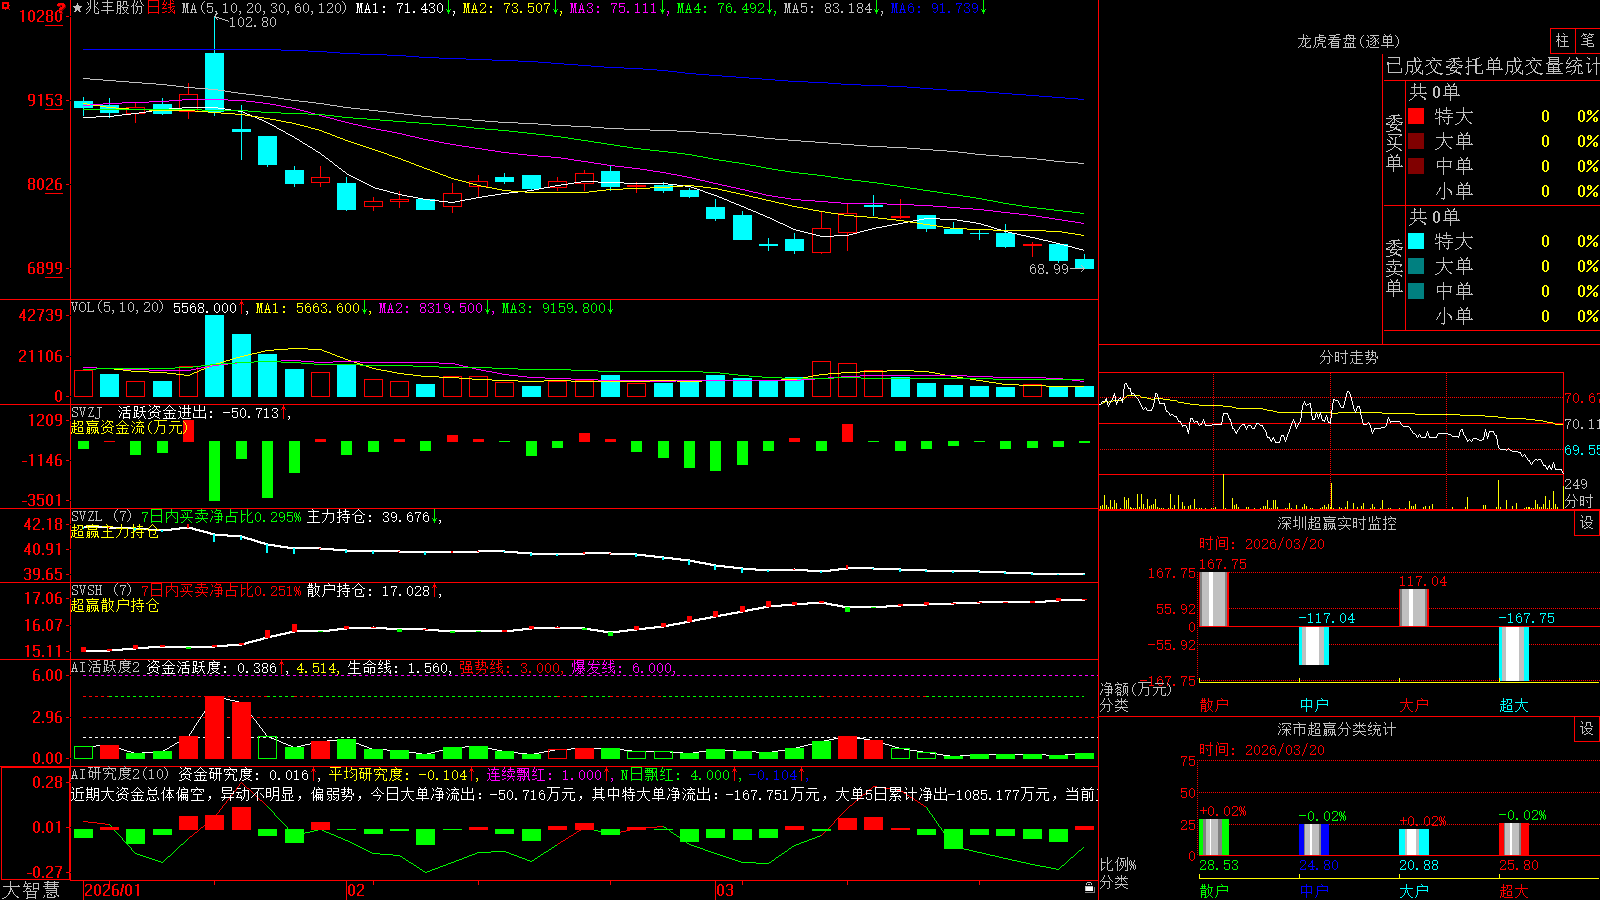
Task: Open MA(5,10,20,30,60,120) indicator parameters
Action: point(264,8)
